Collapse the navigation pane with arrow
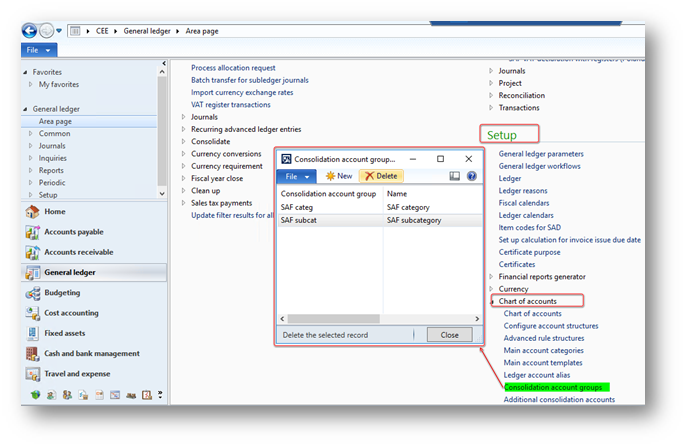 [164, 63]
